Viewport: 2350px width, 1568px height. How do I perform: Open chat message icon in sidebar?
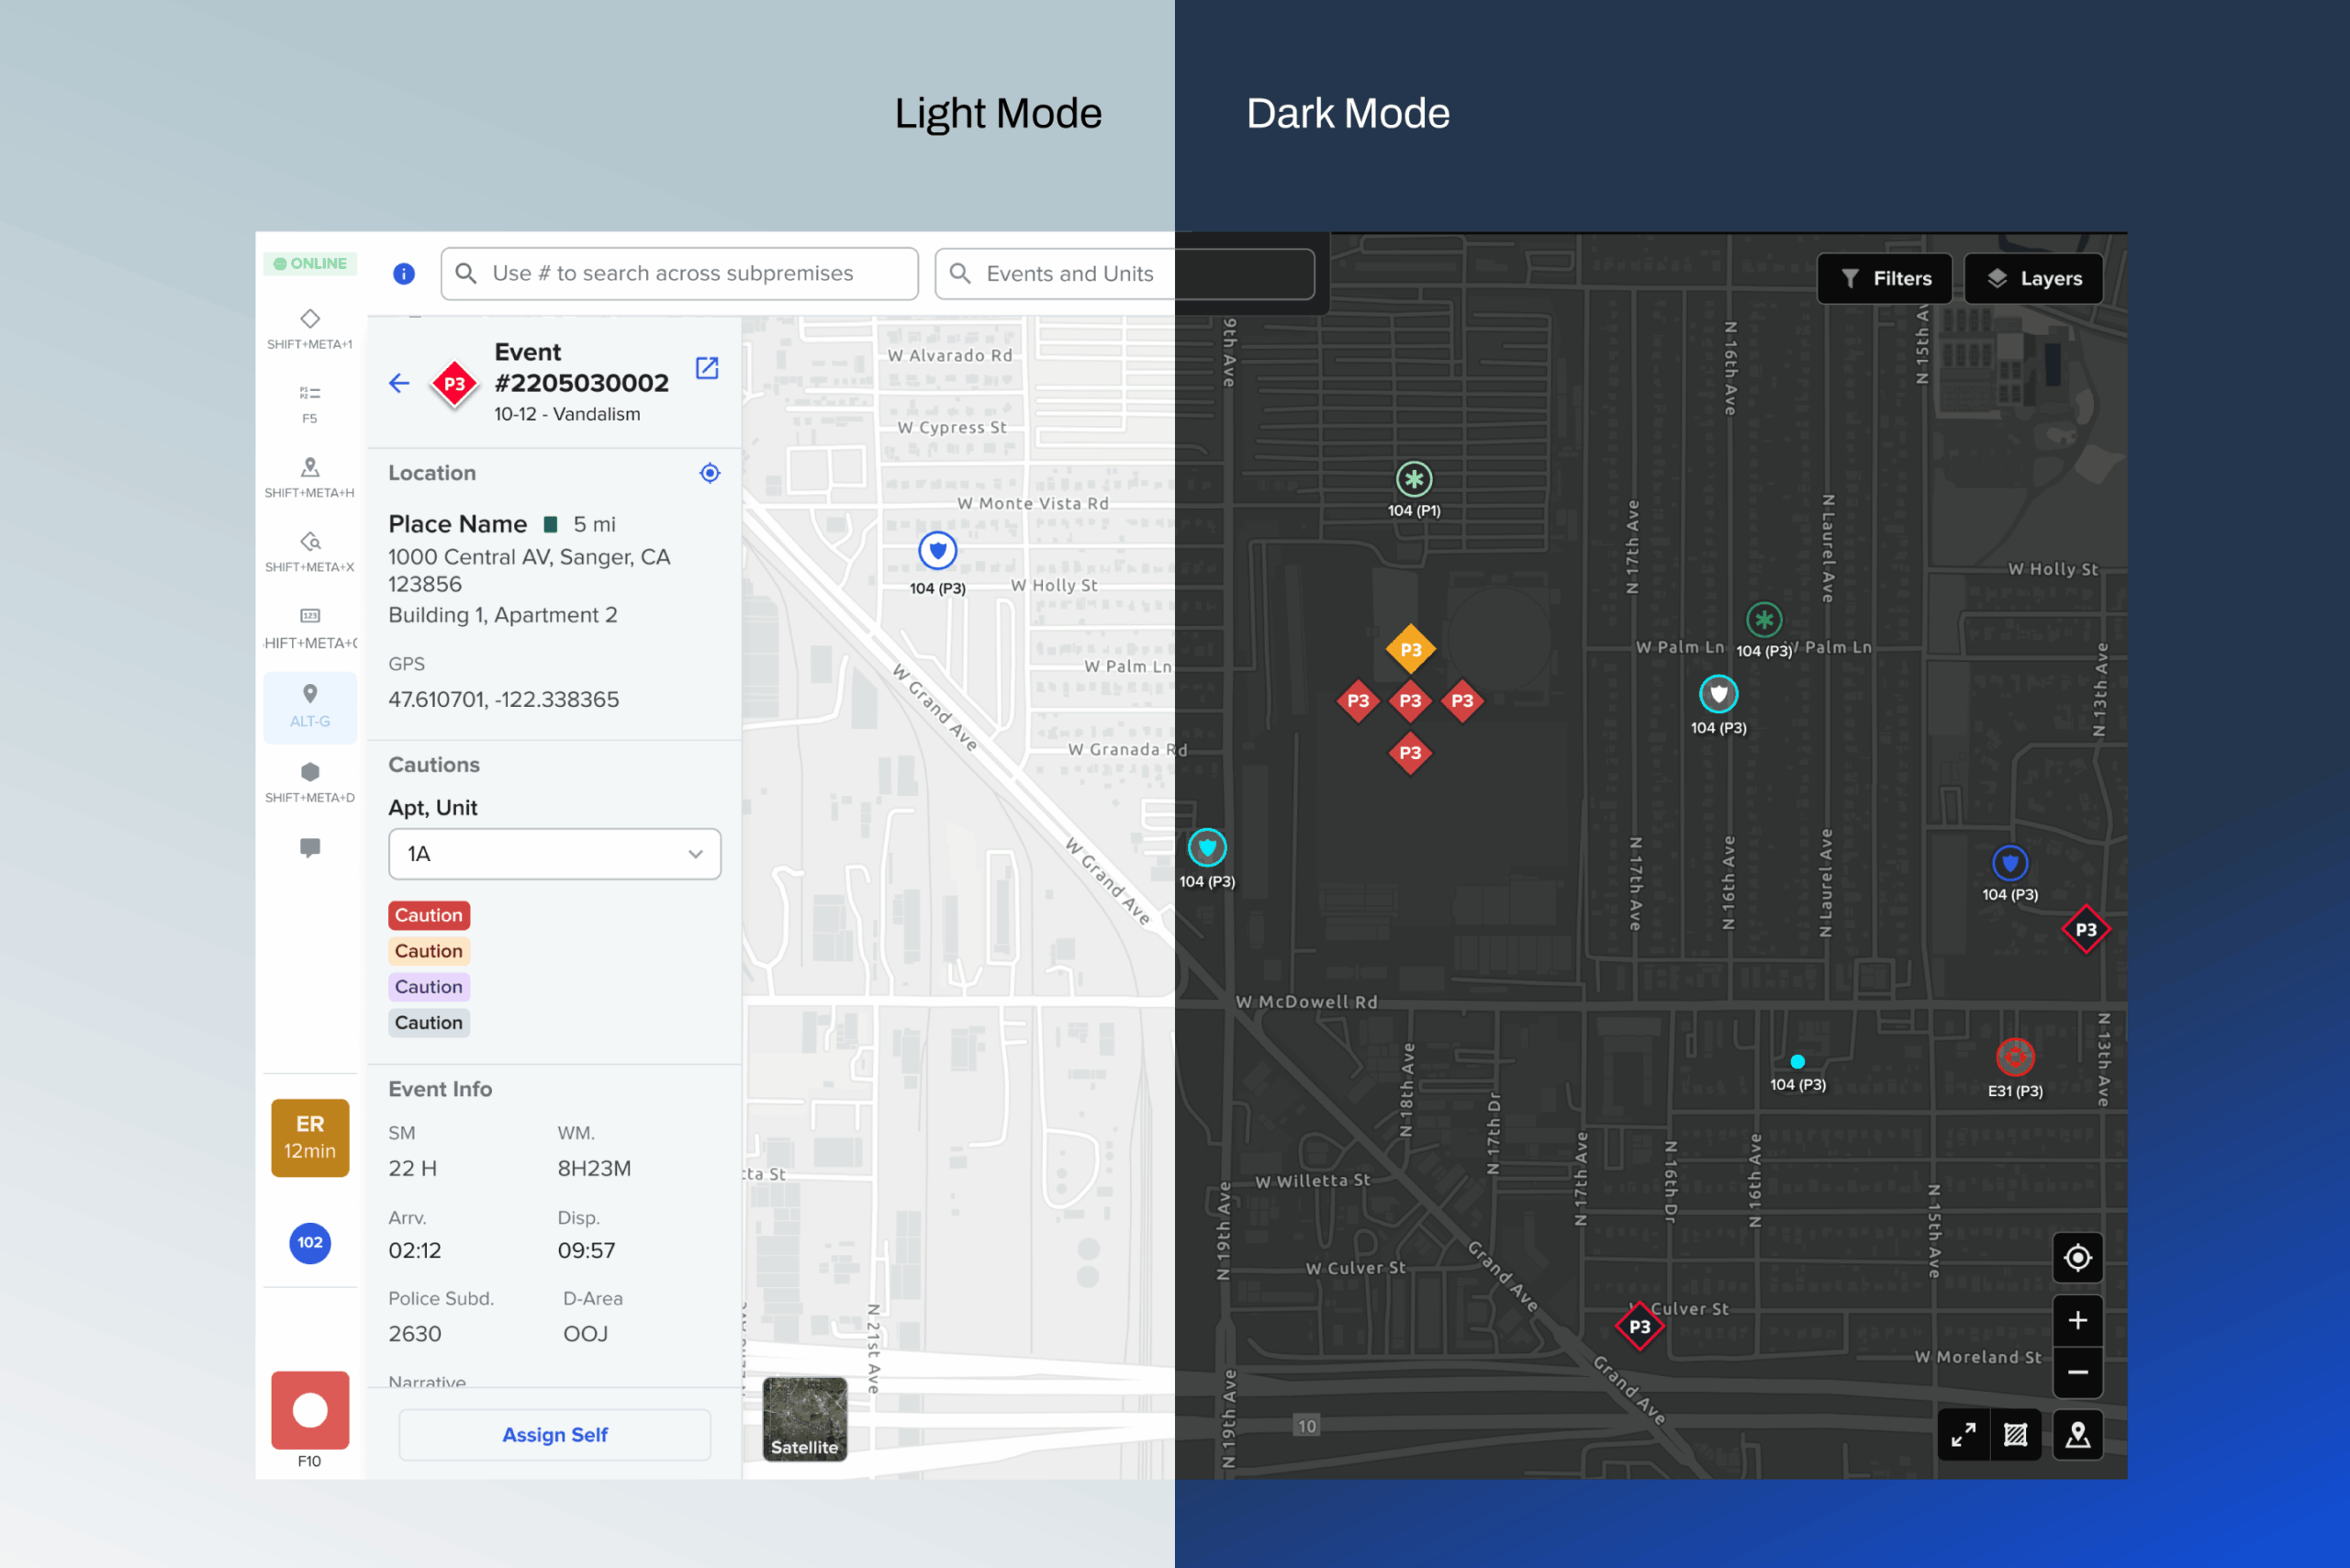tap(310, 847)
